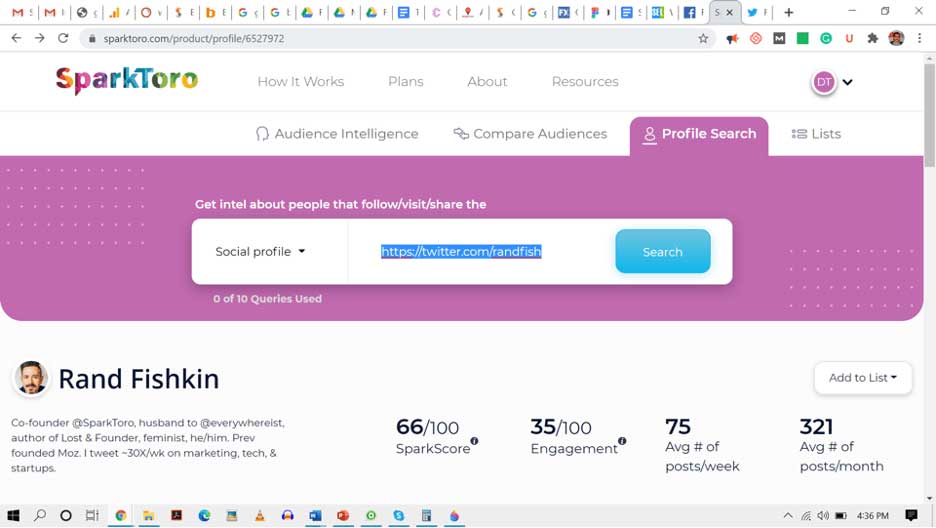Open Skype from the taskbar

(399, 515)
